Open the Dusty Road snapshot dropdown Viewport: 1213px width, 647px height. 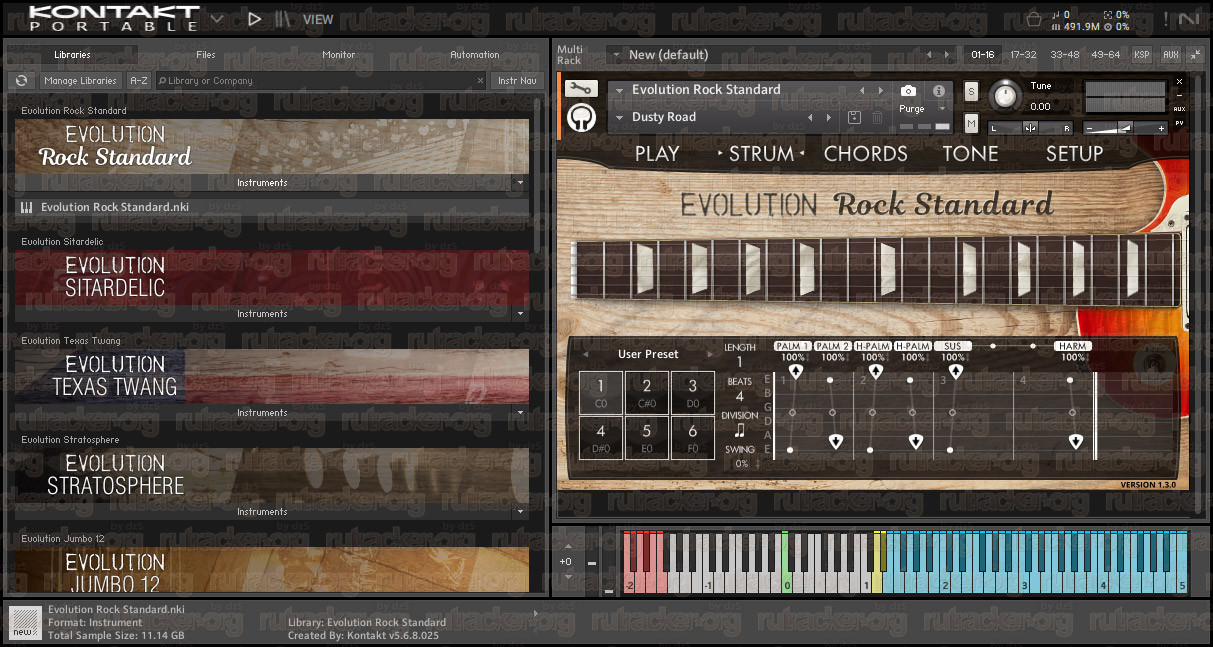click(x=619, y=117)
